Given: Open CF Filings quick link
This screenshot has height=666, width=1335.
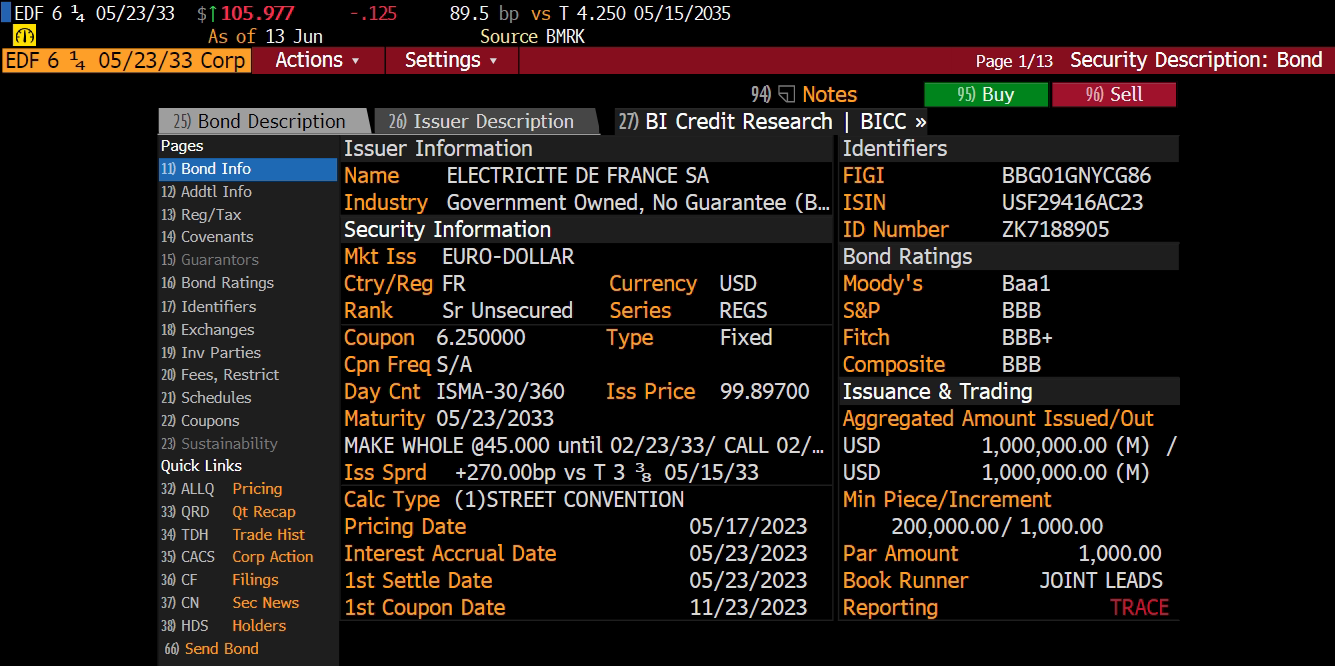Looking at the screenshot, I should (220, 580).
